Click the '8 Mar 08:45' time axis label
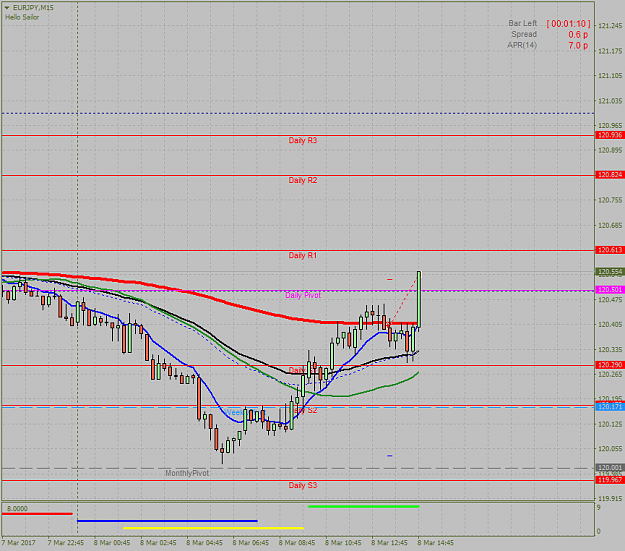The image size is (625, 551). pyautogui.click(x=297, y=543)
